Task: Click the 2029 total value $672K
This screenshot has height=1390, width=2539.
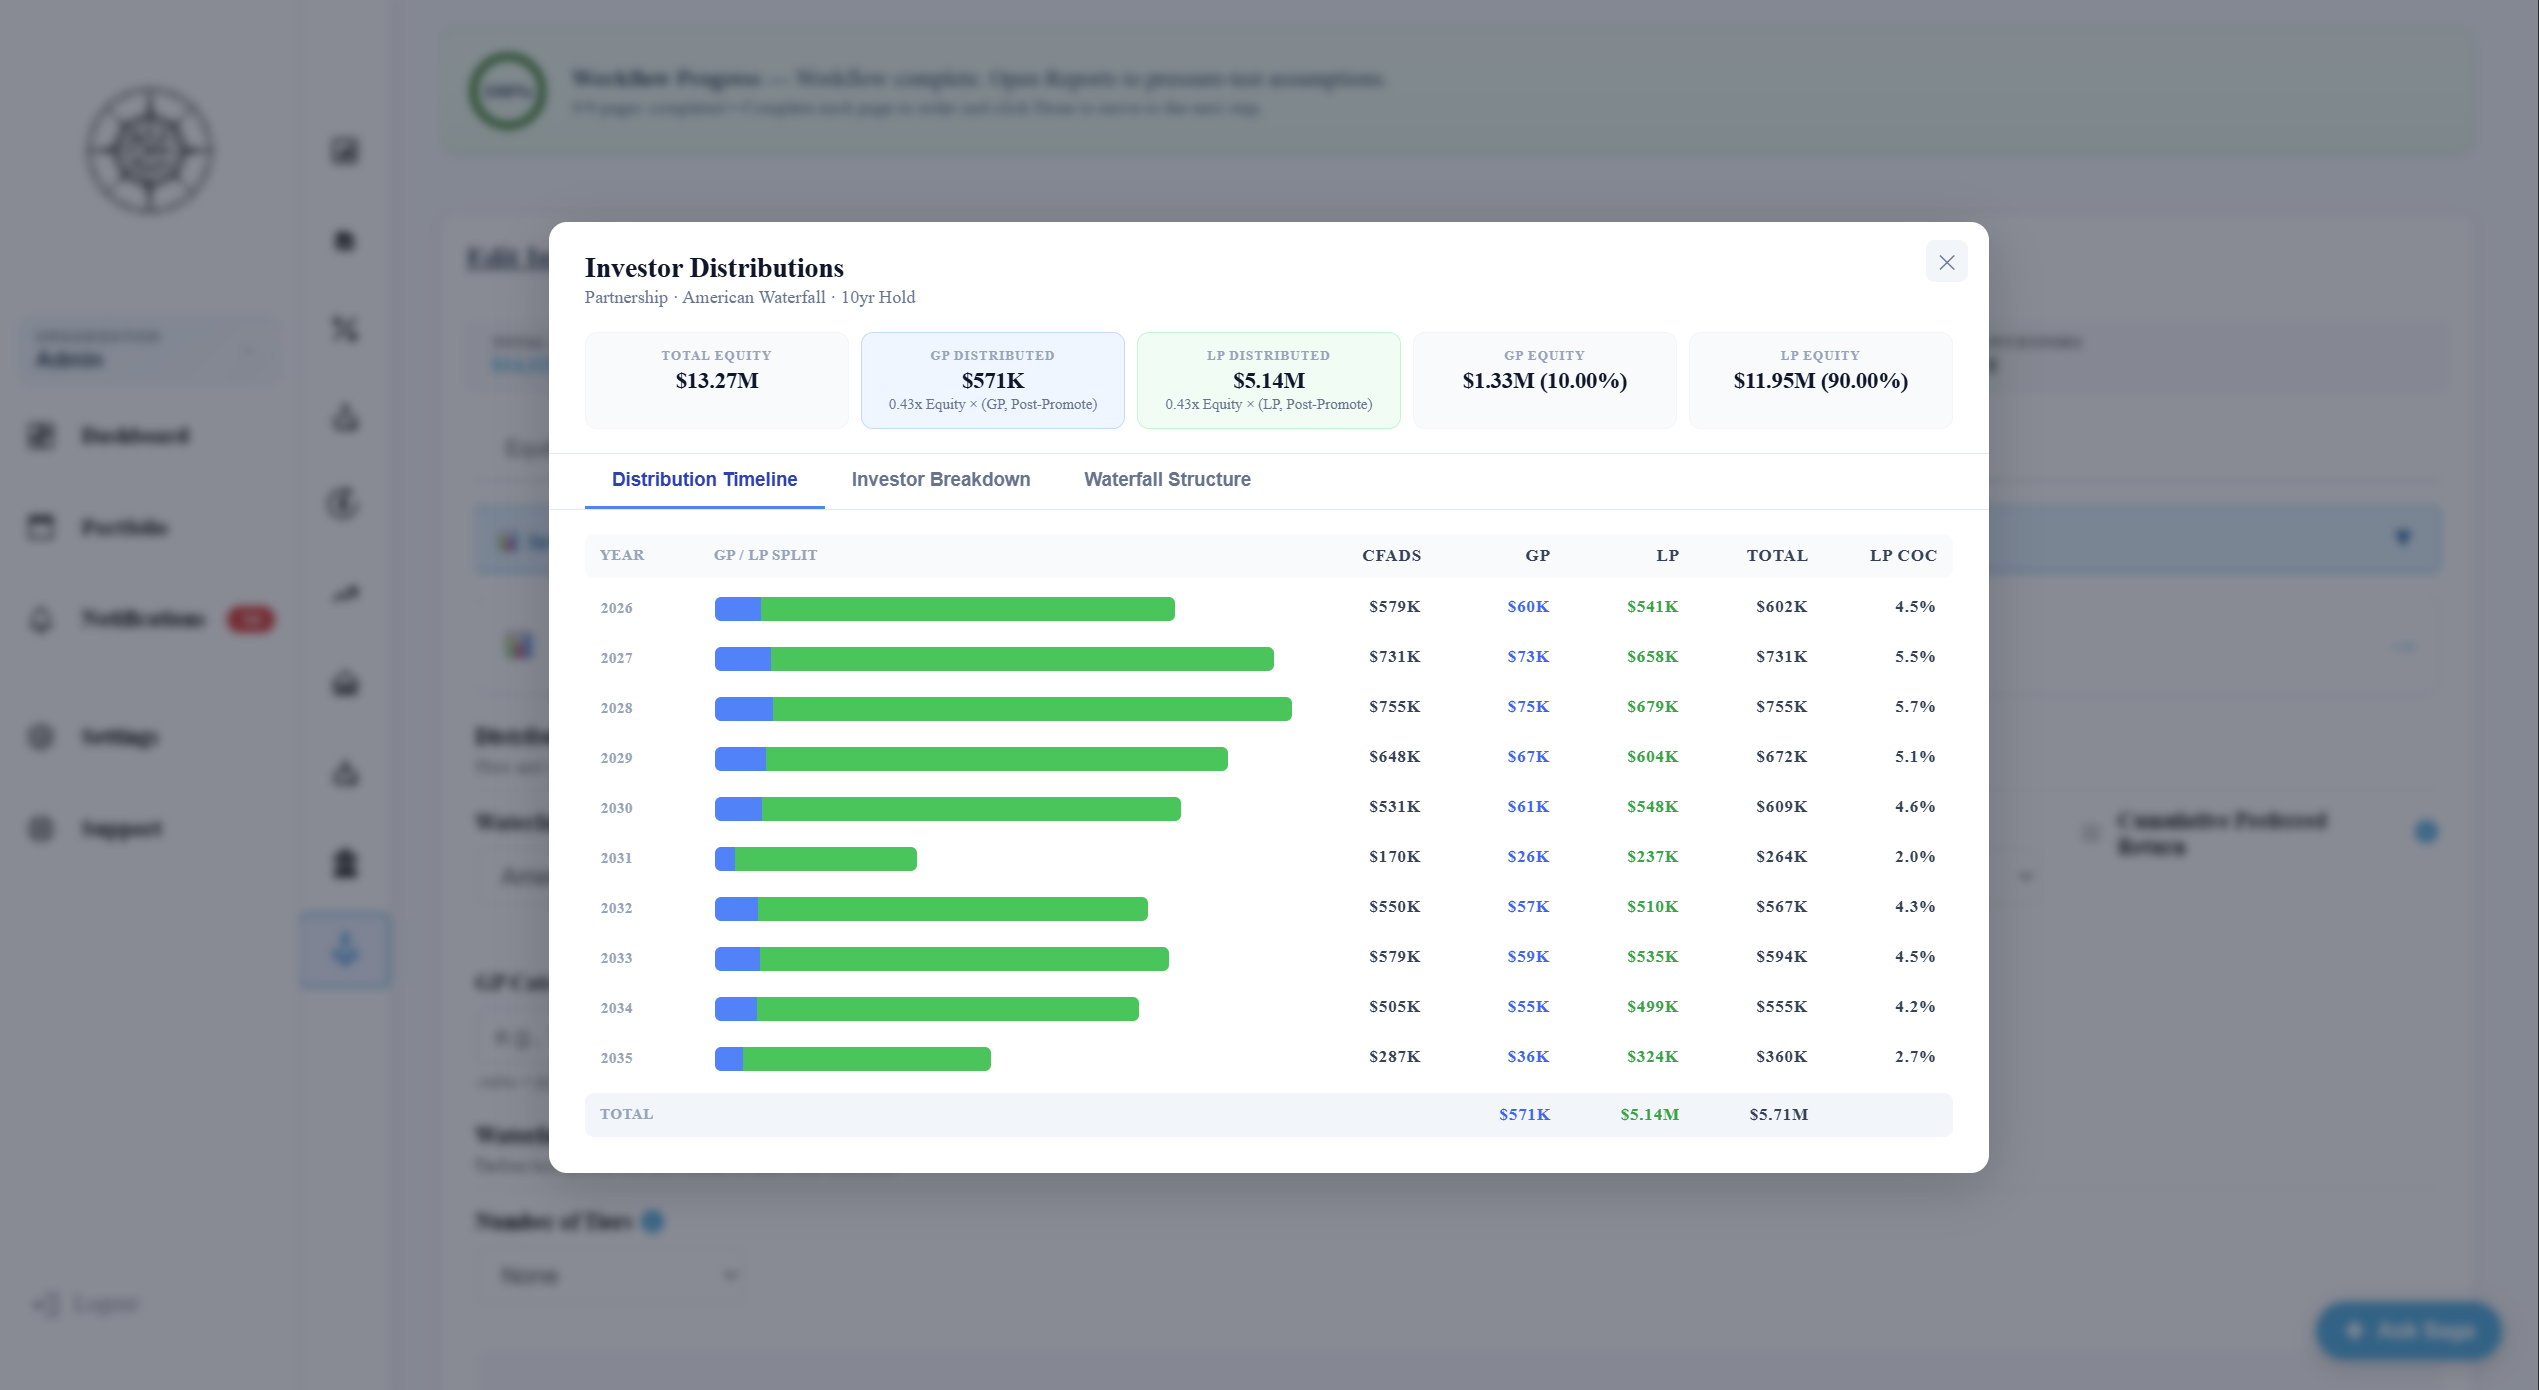Action: click(x=1781, y=756)
